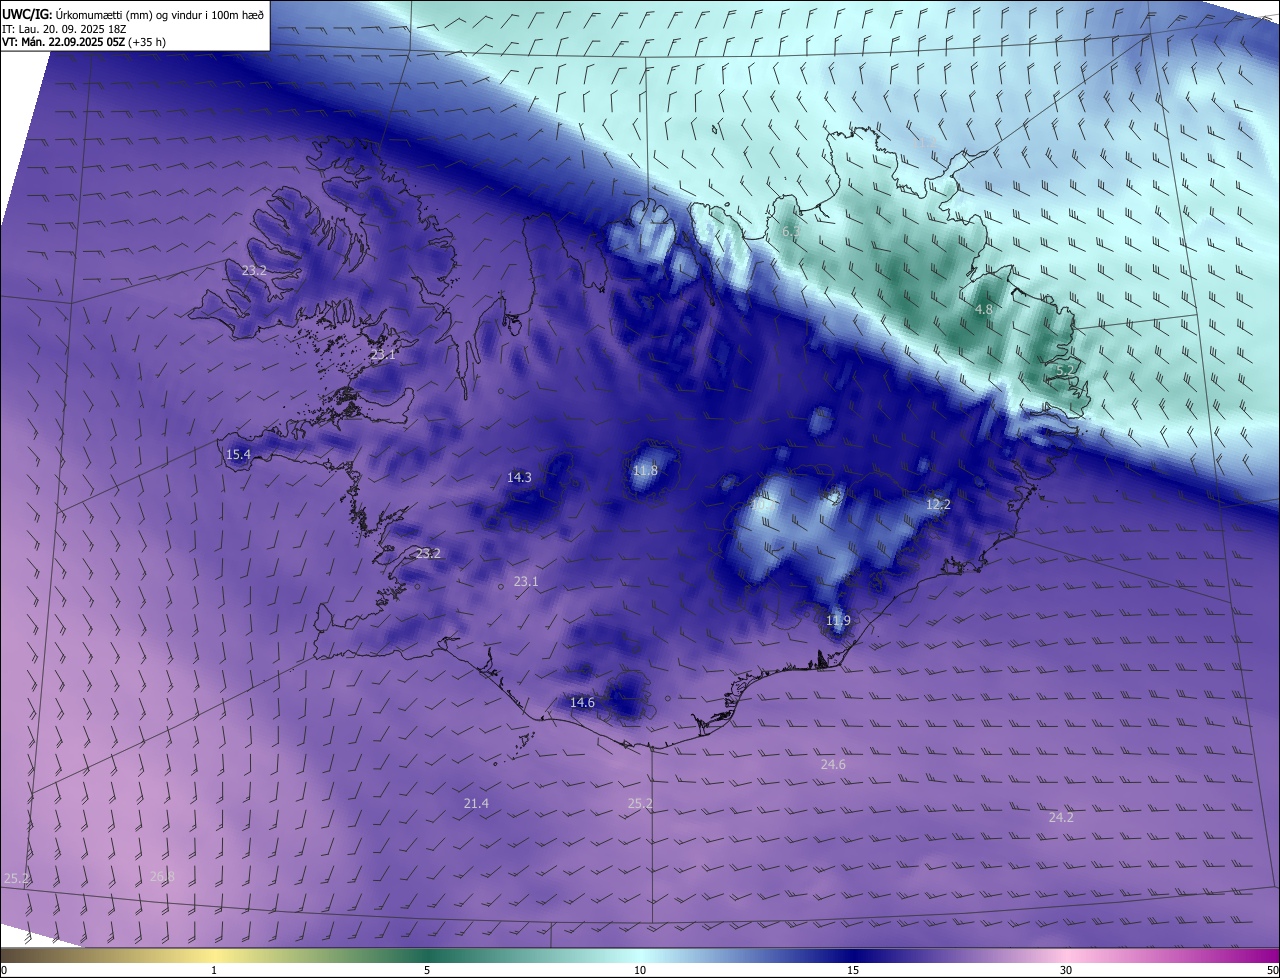Click the colour scale tick labelled 5
The height and width of the screenshot is (978, 1280).
coord(427,970)
